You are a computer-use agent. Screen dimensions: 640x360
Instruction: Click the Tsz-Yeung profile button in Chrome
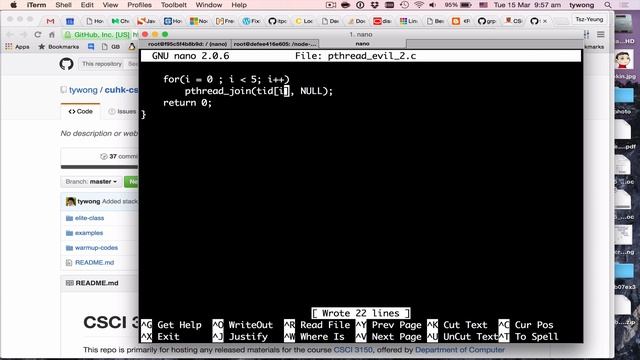(589, 19)
